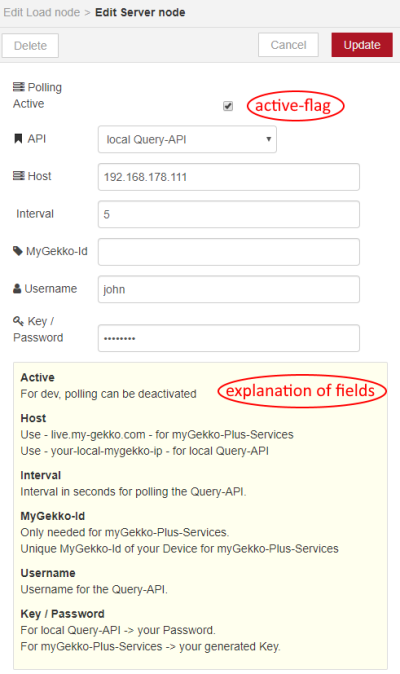Focus the Host IP address field
The image size is (400, 674).
point(229,177)
